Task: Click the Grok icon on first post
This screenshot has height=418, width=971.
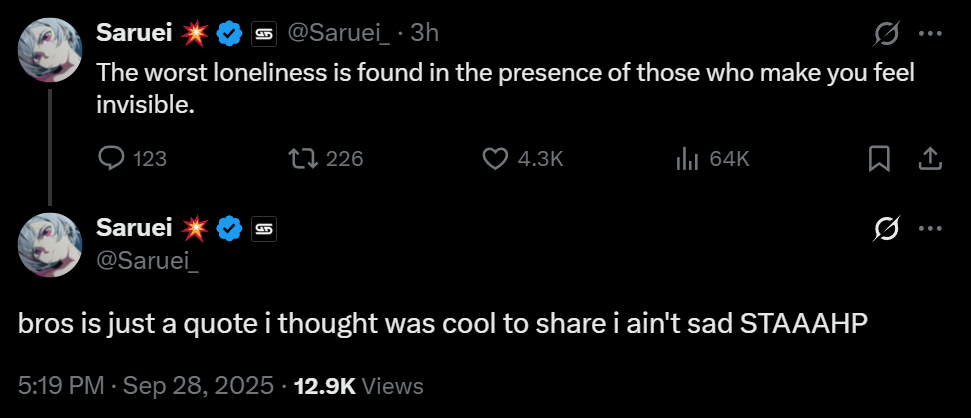Action: pos(886,34)
